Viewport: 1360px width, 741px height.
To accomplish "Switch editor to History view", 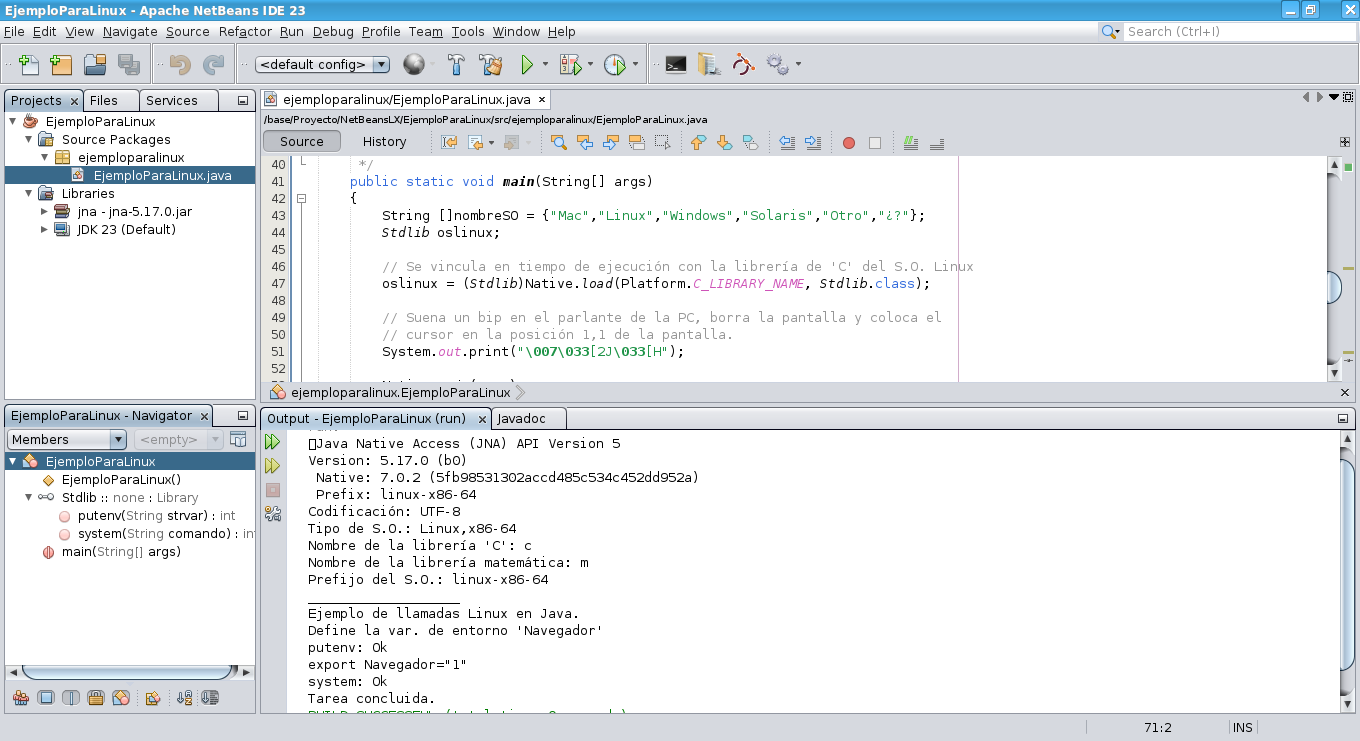I will pyautogui.click(x=384, y=142).
